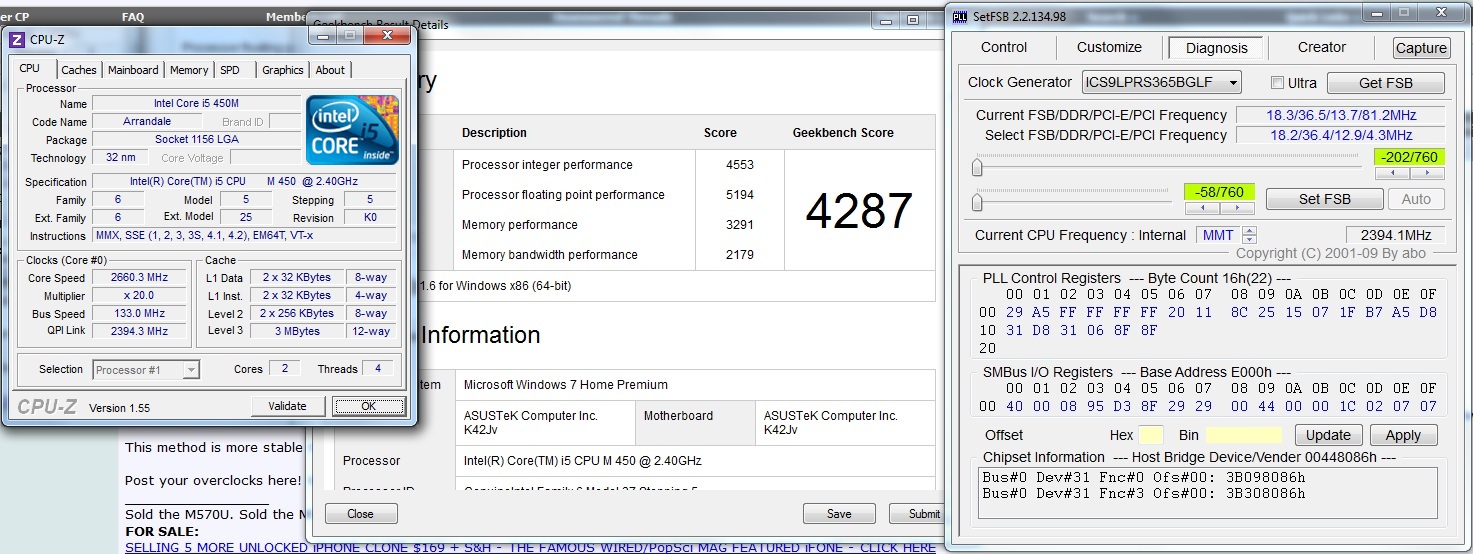The image size is (1473, 554).
Task: Click the QPI Link value 2394.3 MHz
Action: 139,331
